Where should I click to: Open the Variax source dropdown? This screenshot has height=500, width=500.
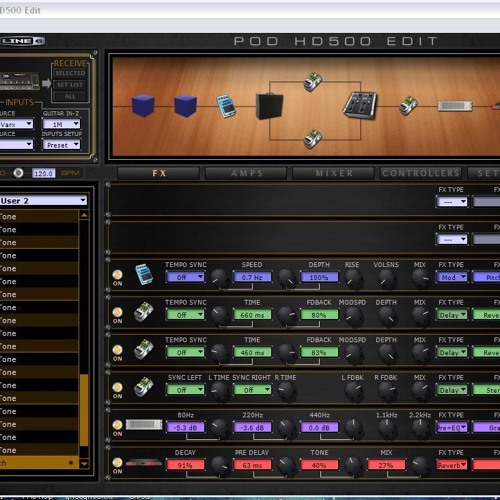point(17,124)
